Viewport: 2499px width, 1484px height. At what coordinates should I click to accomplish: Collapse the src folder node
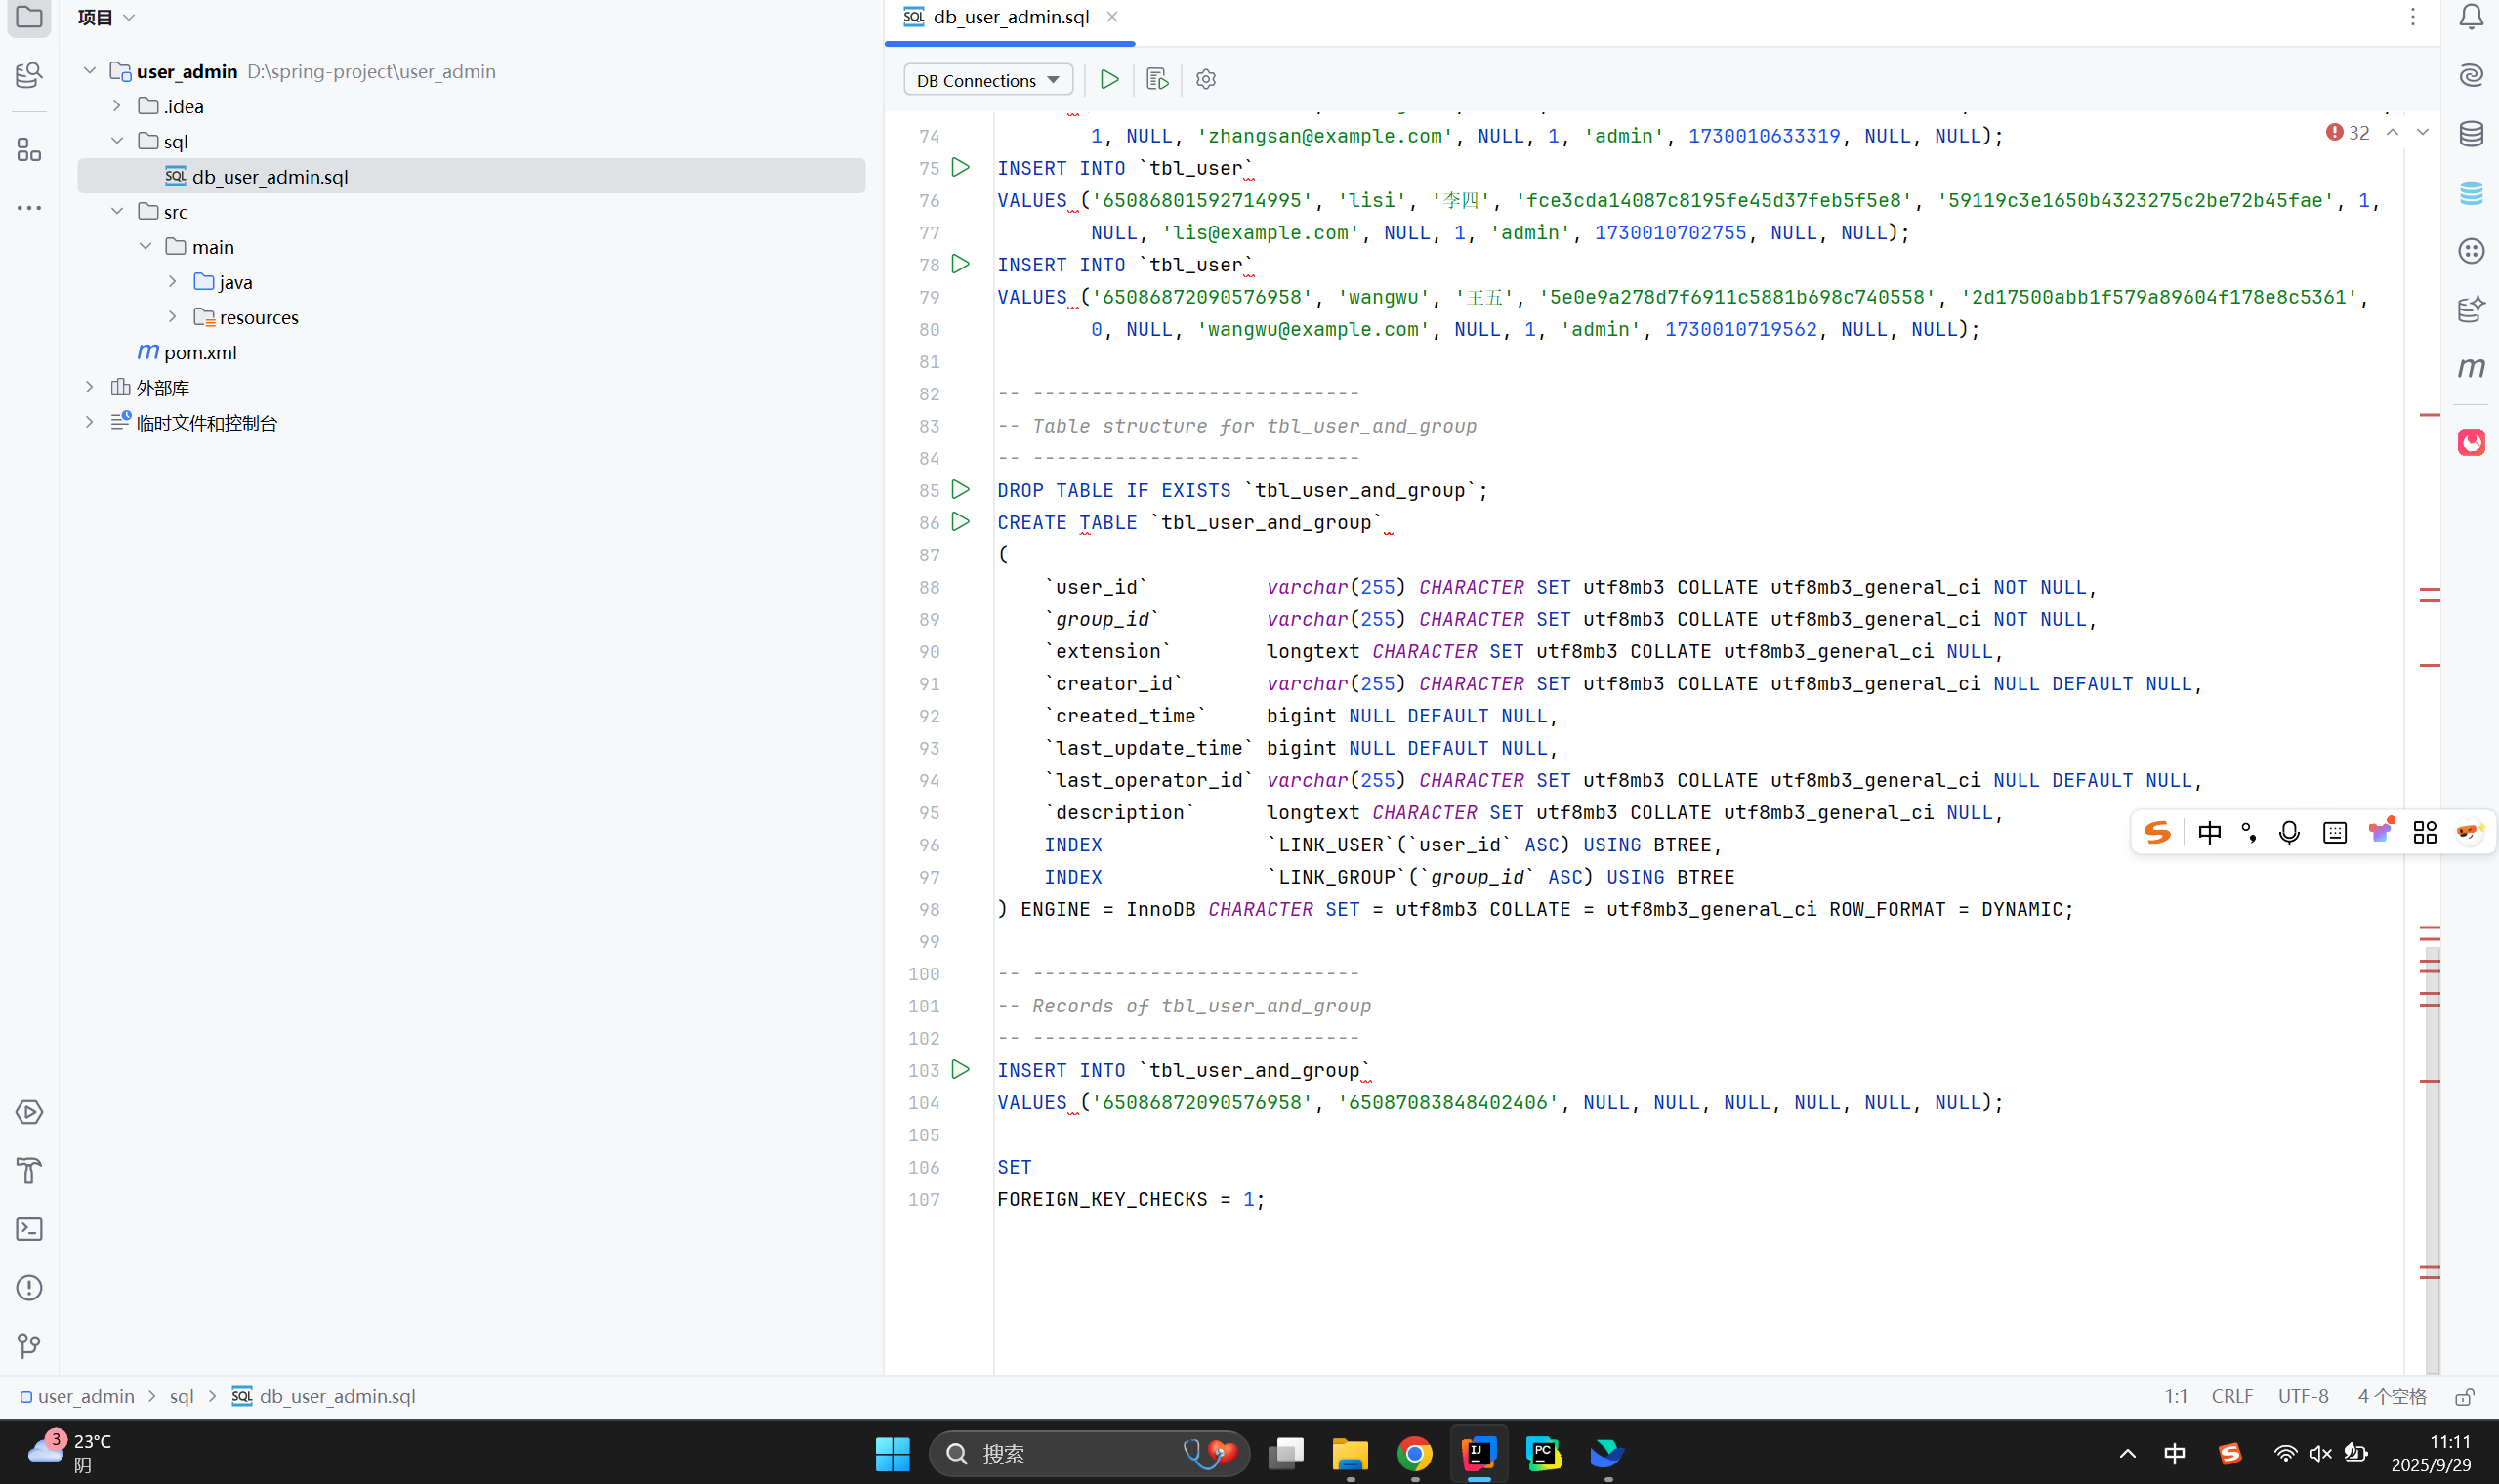tap(117, 212)
